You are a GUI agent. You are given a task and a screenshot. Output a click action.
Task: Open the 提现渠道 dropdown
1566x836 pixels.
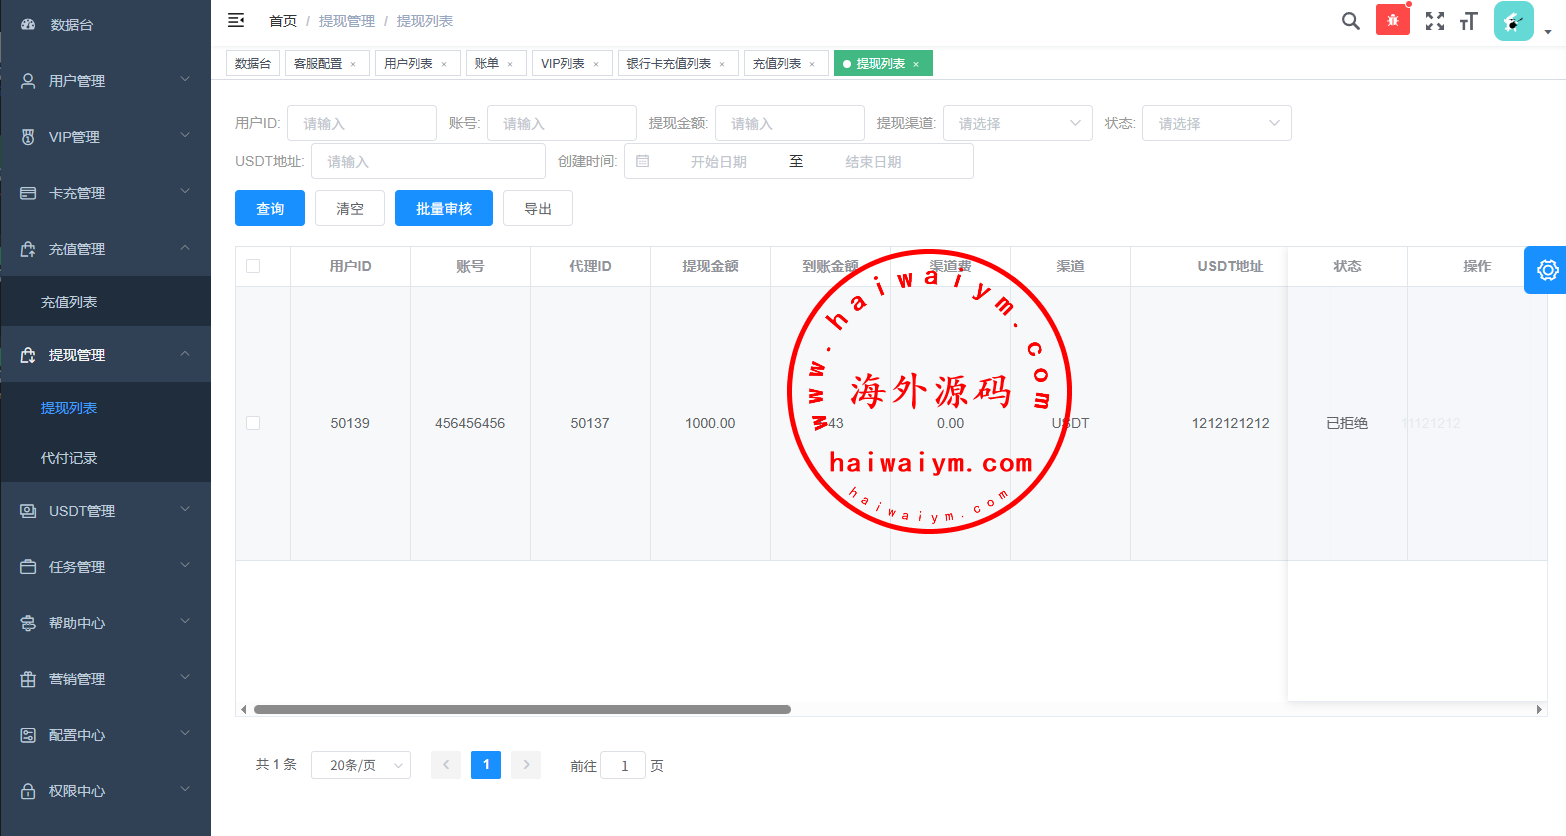1017,123
